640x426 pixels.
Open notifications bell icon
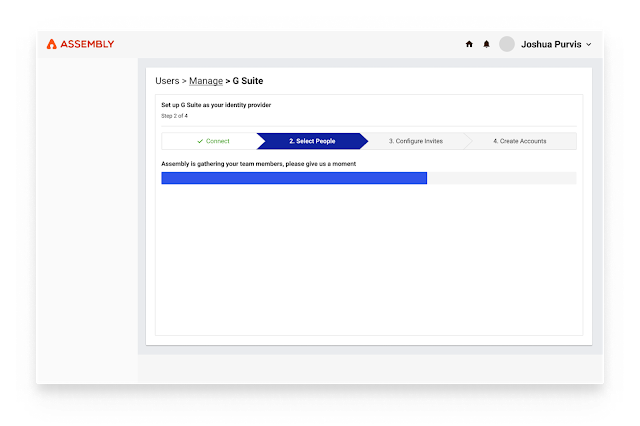coord(486,44)
